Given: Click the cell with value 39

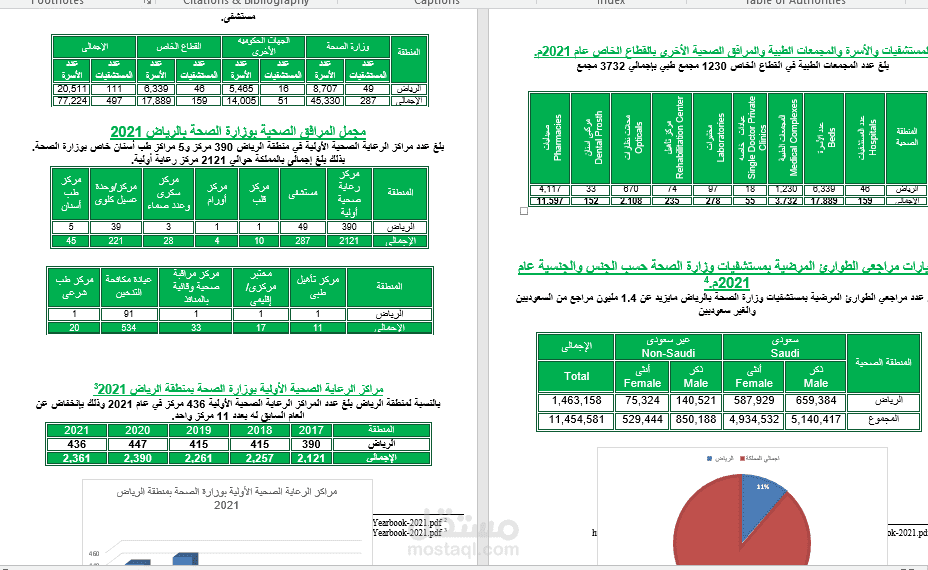Looking at the screenshot, I should (x=116, y=227).
